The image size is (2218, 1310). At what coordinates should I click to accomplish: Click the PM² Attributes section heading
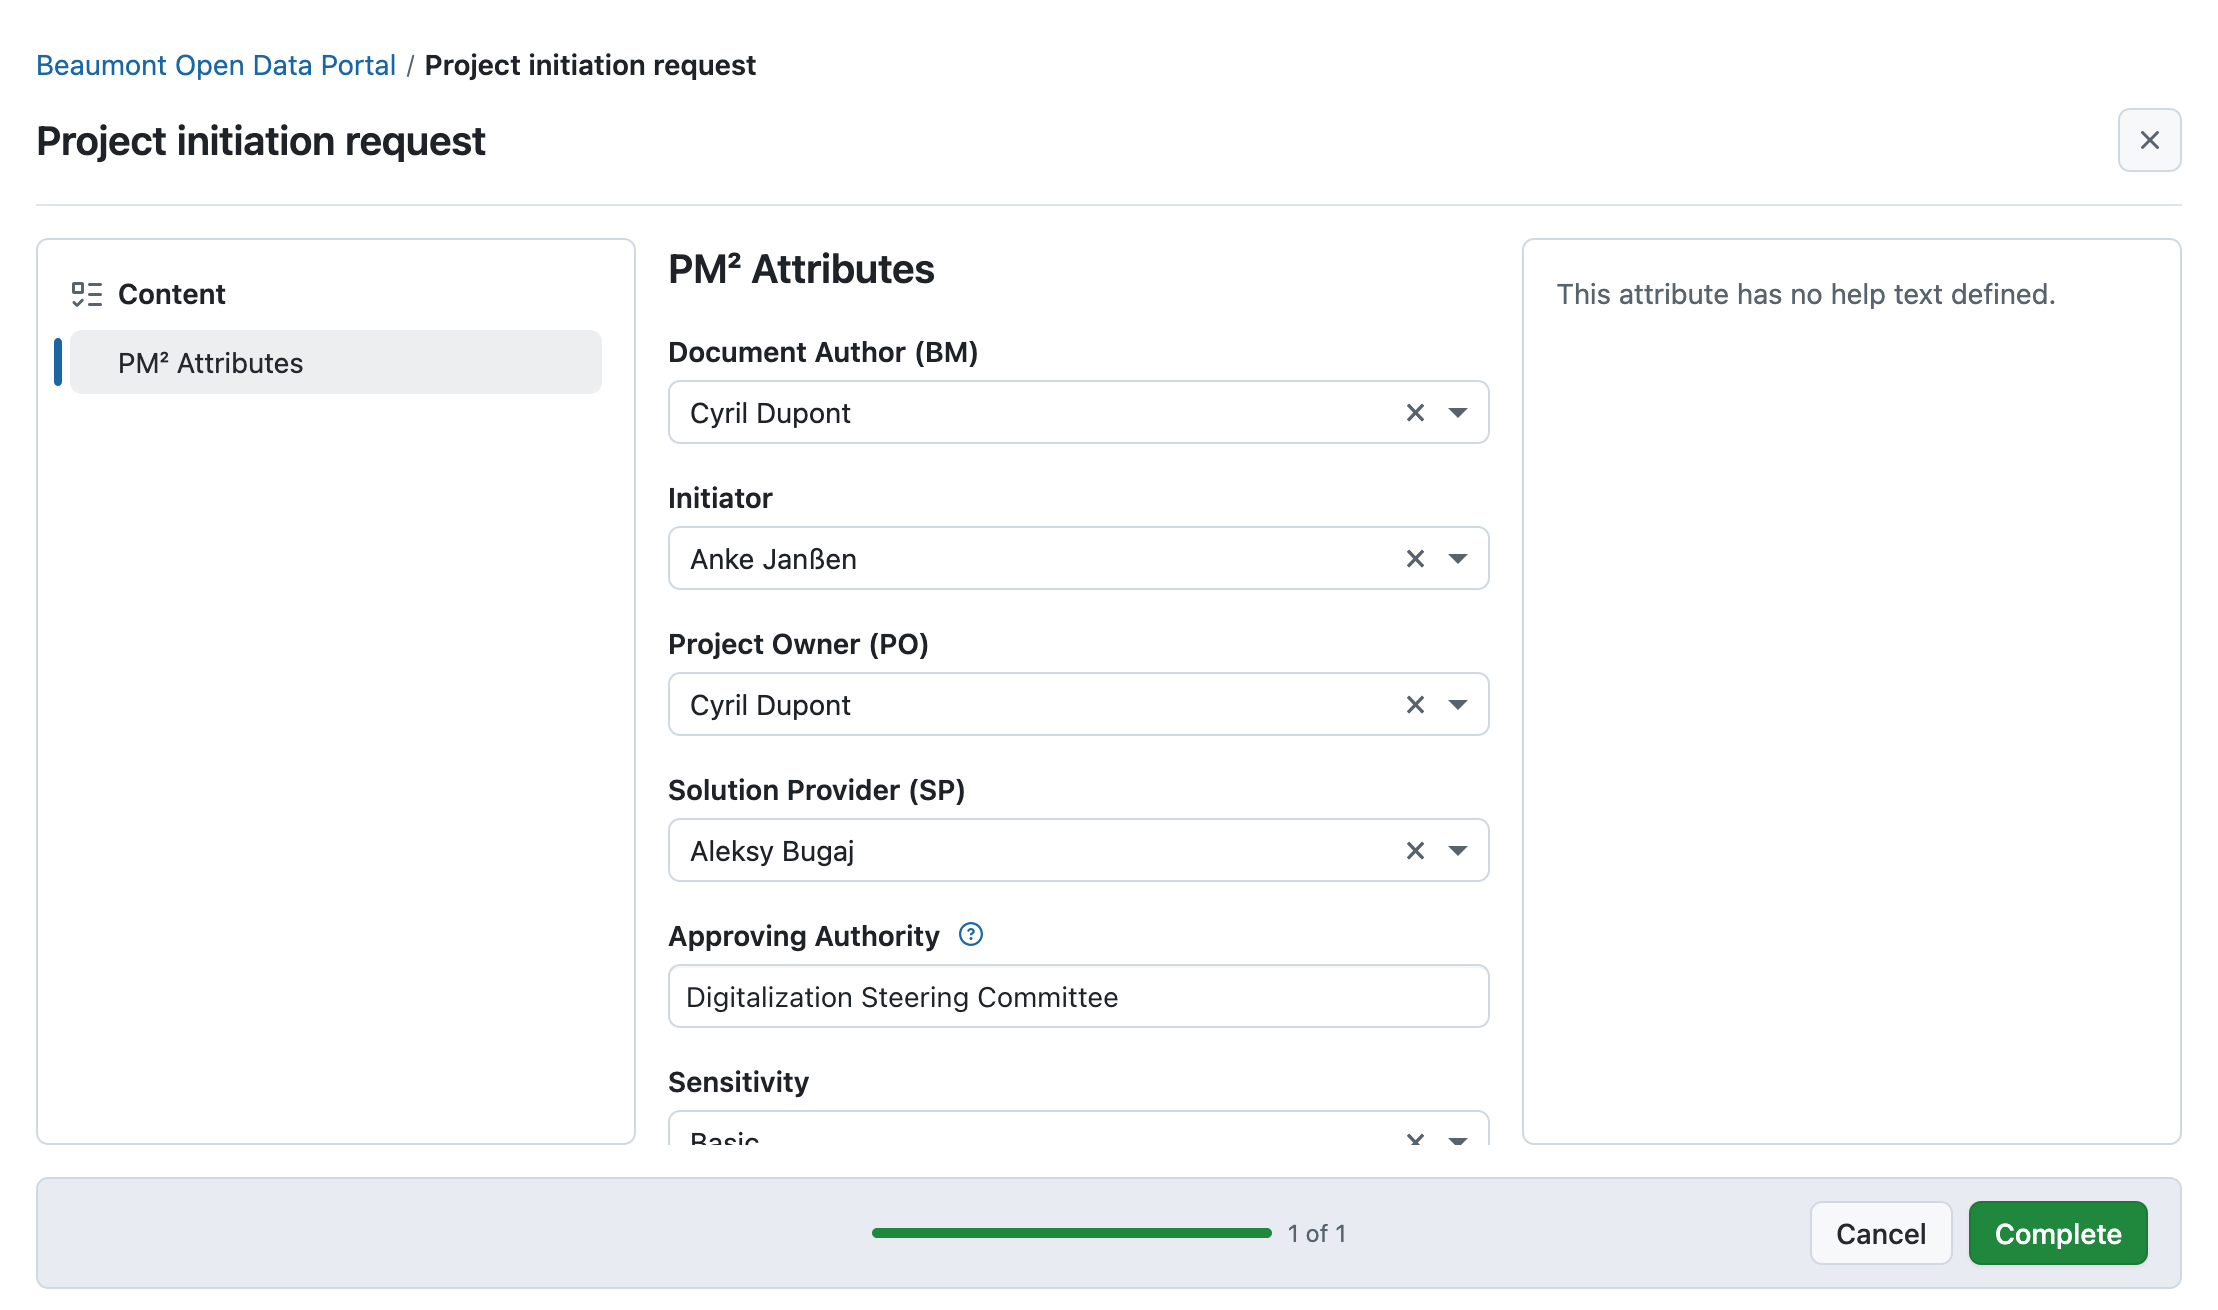point(801,269)
